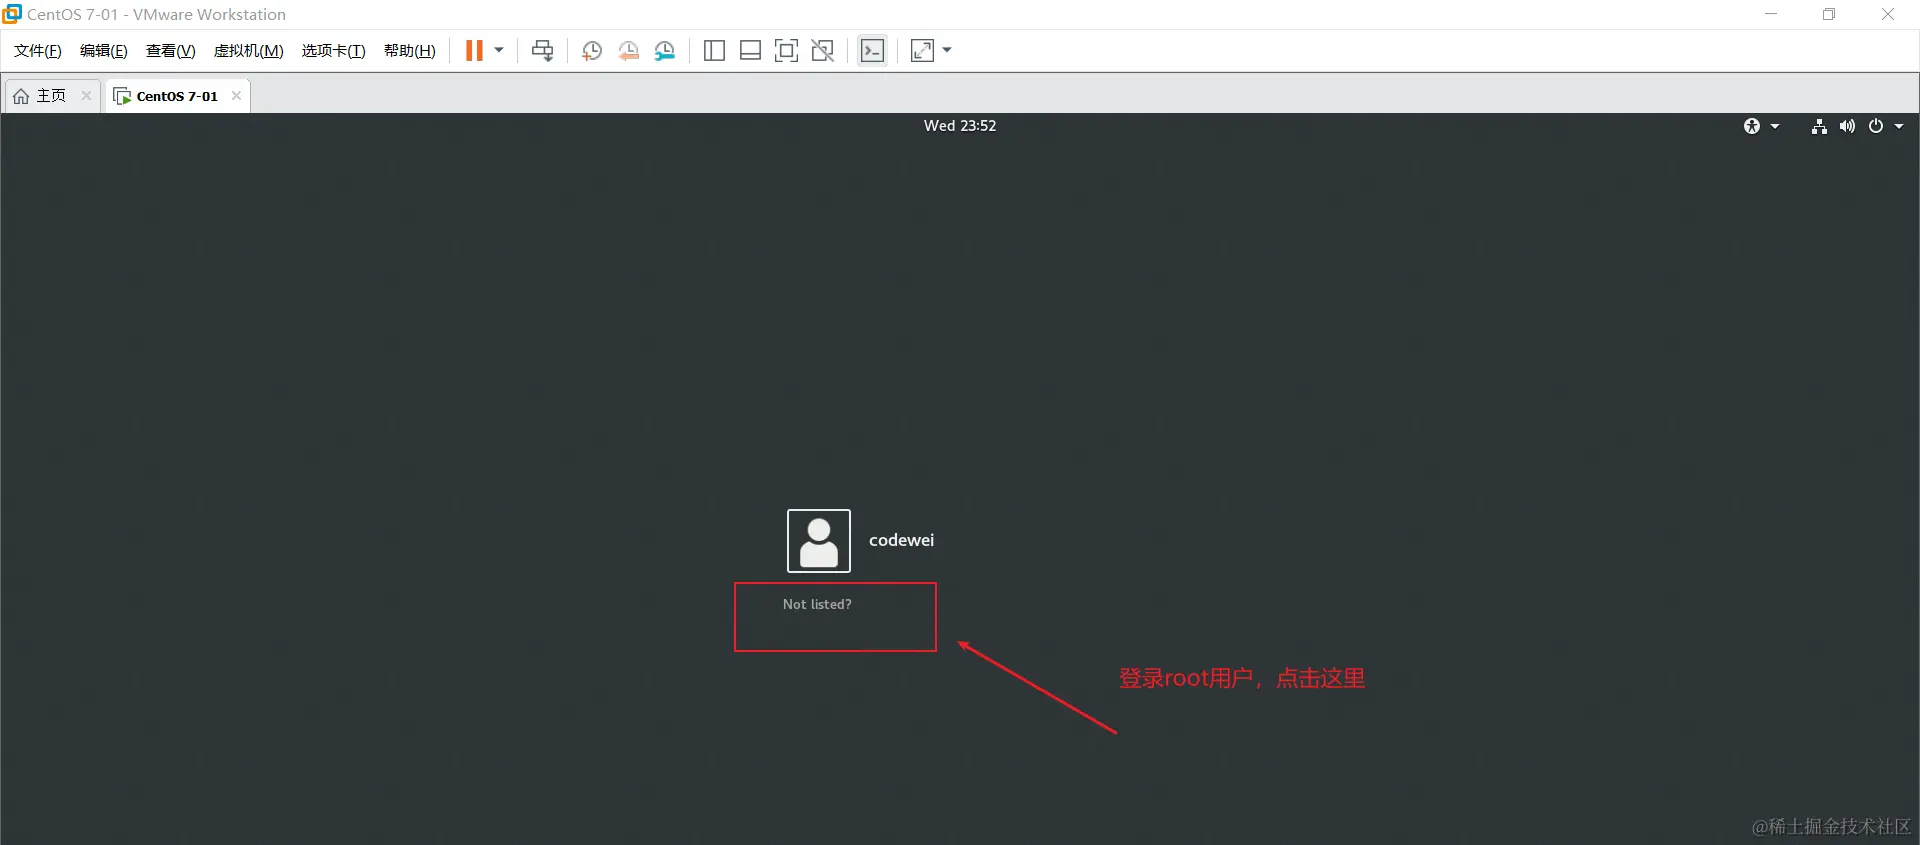Click the VMware Workstation title bar icon
The width and height of the screenshot is (1920, 845).
tap(12, 14)
